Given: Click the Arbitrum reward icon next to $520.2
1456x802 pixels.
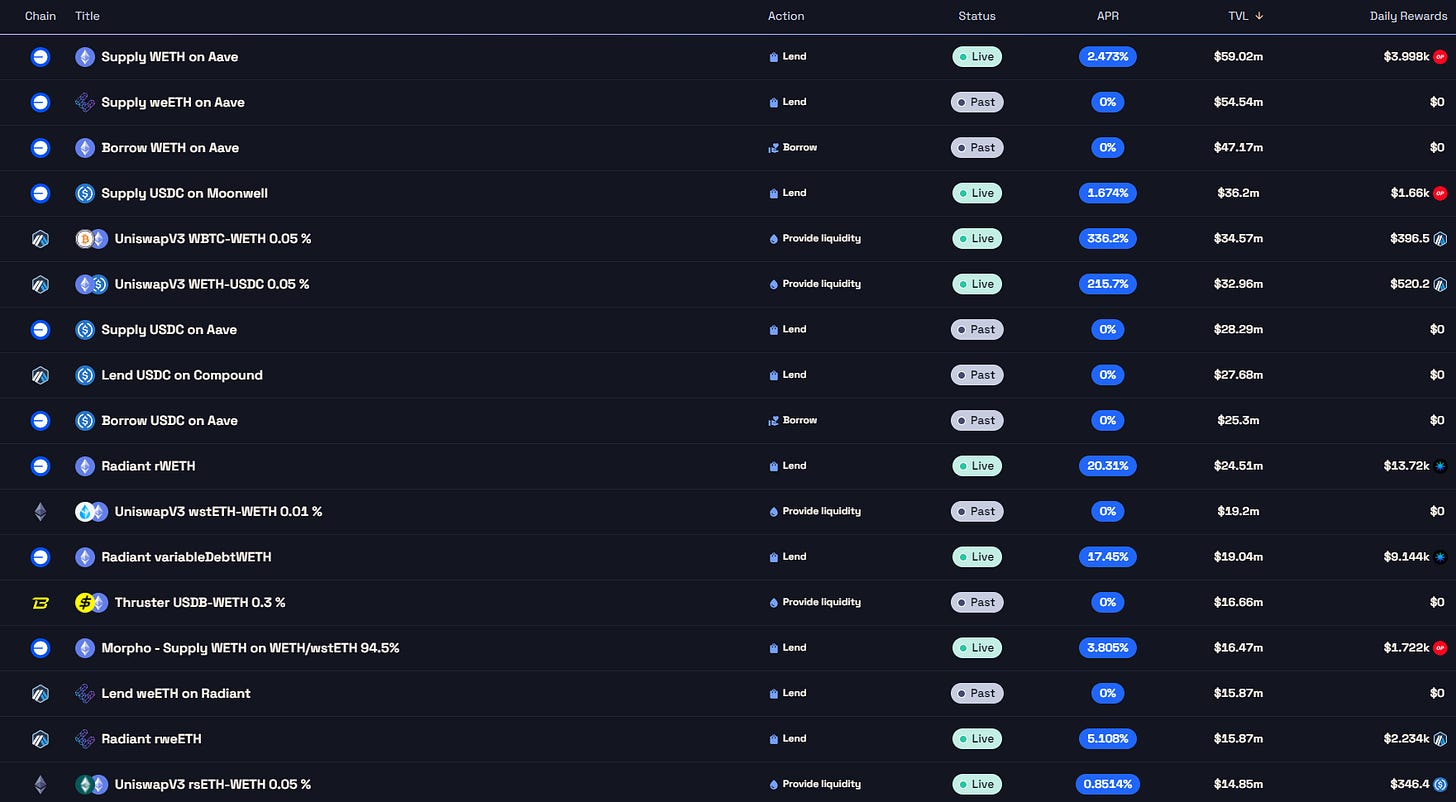Looking at the screenshot, I should click(1441, 284).
